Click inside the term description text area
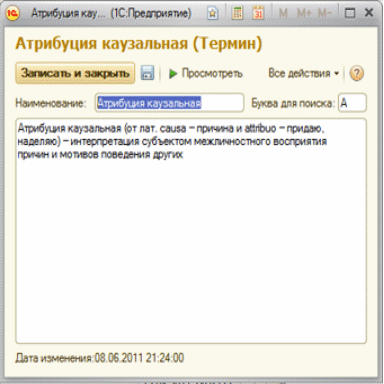Screen dimensions: 384x384 (191, 231)
